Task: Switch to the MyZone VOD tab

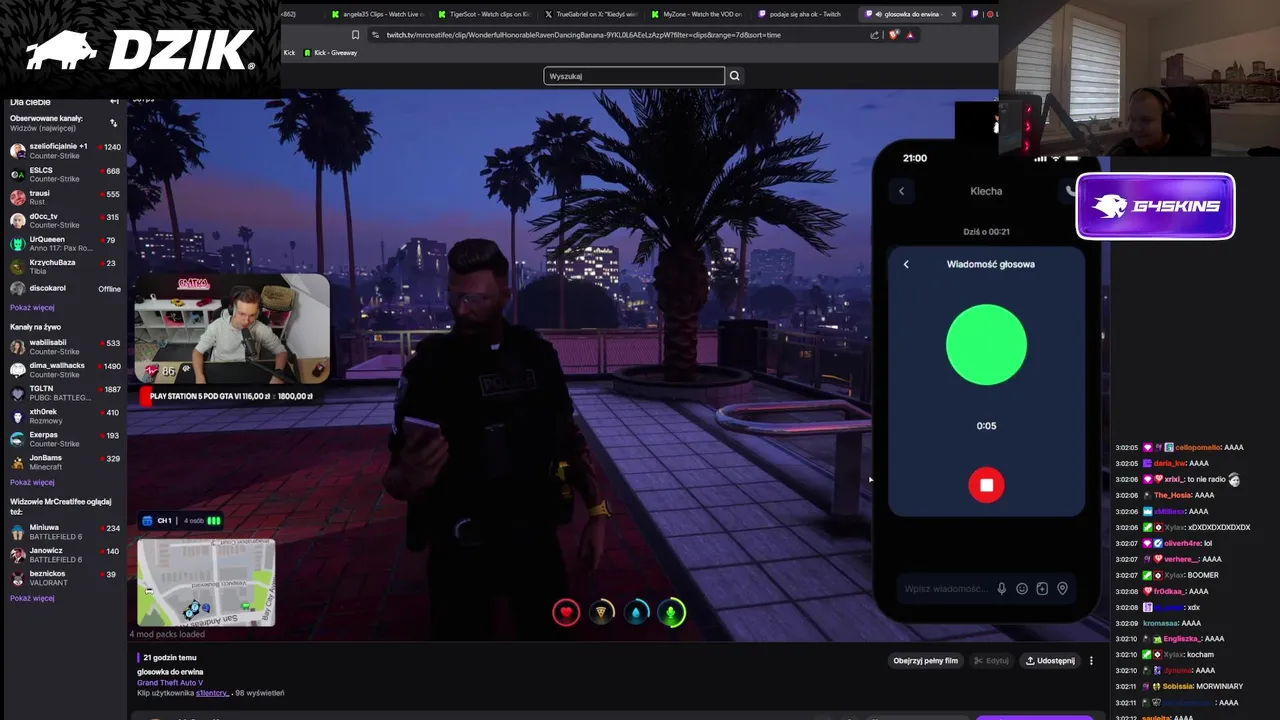Action: [x=698, y=14]
